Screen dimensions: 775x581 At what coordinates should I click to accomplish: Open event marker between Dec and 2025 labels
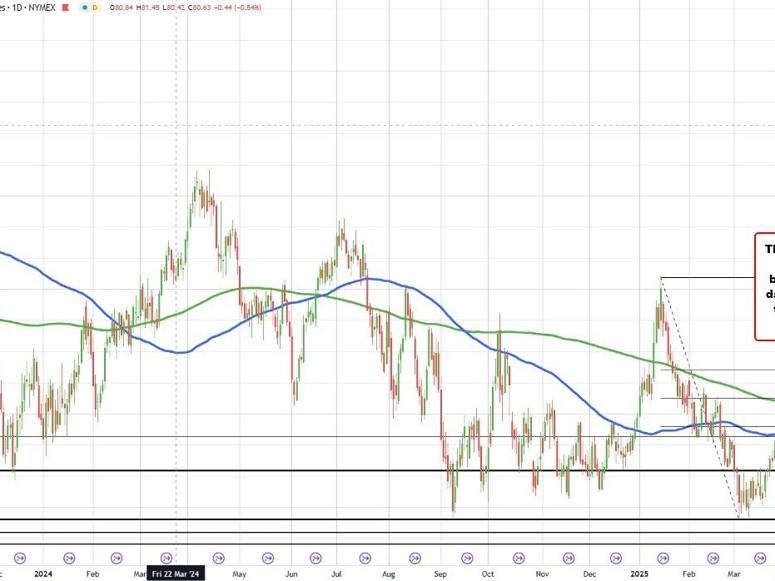616,558
